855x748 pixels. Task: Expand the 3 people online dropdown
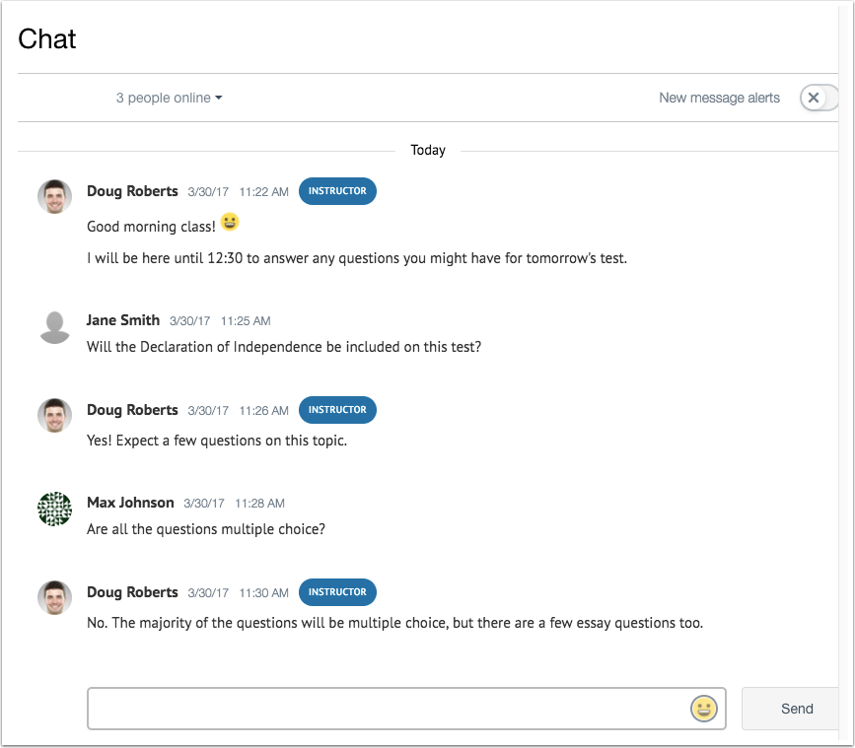coord(169,98)
